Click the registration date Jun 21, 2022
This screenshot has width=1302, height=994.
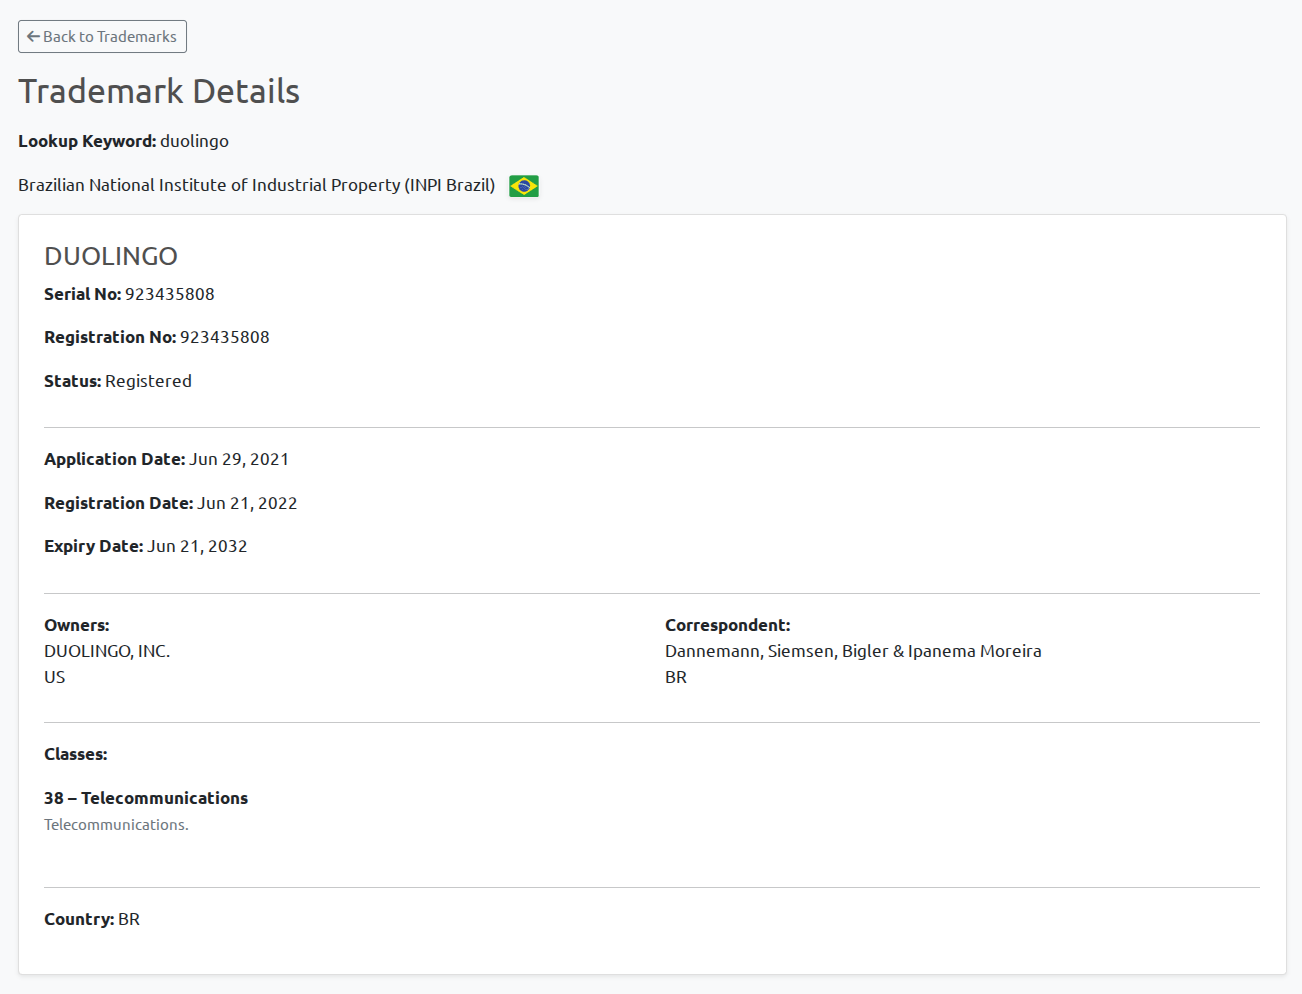pyautogui.click(x=247, y=503)
